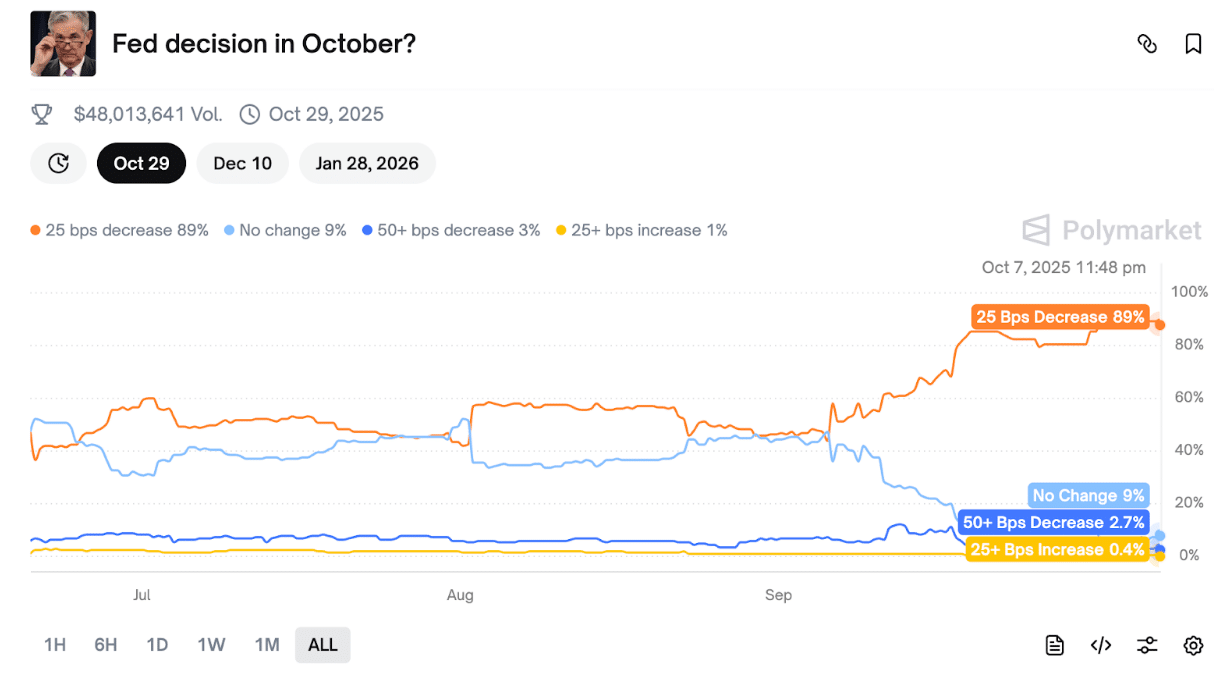This screenshot has width=1228, height=677.
Task: Click the history clock icon button
Action: click(59, 163)
